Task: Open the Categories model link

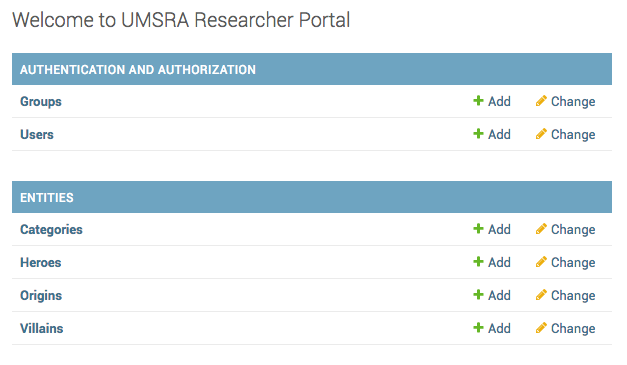Action: tap(51, 229)
